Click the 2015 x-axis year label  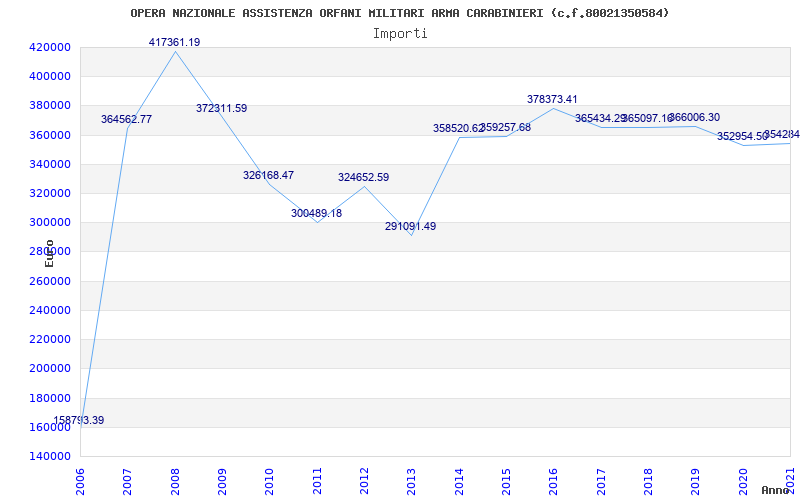click(x=506, y=482)
